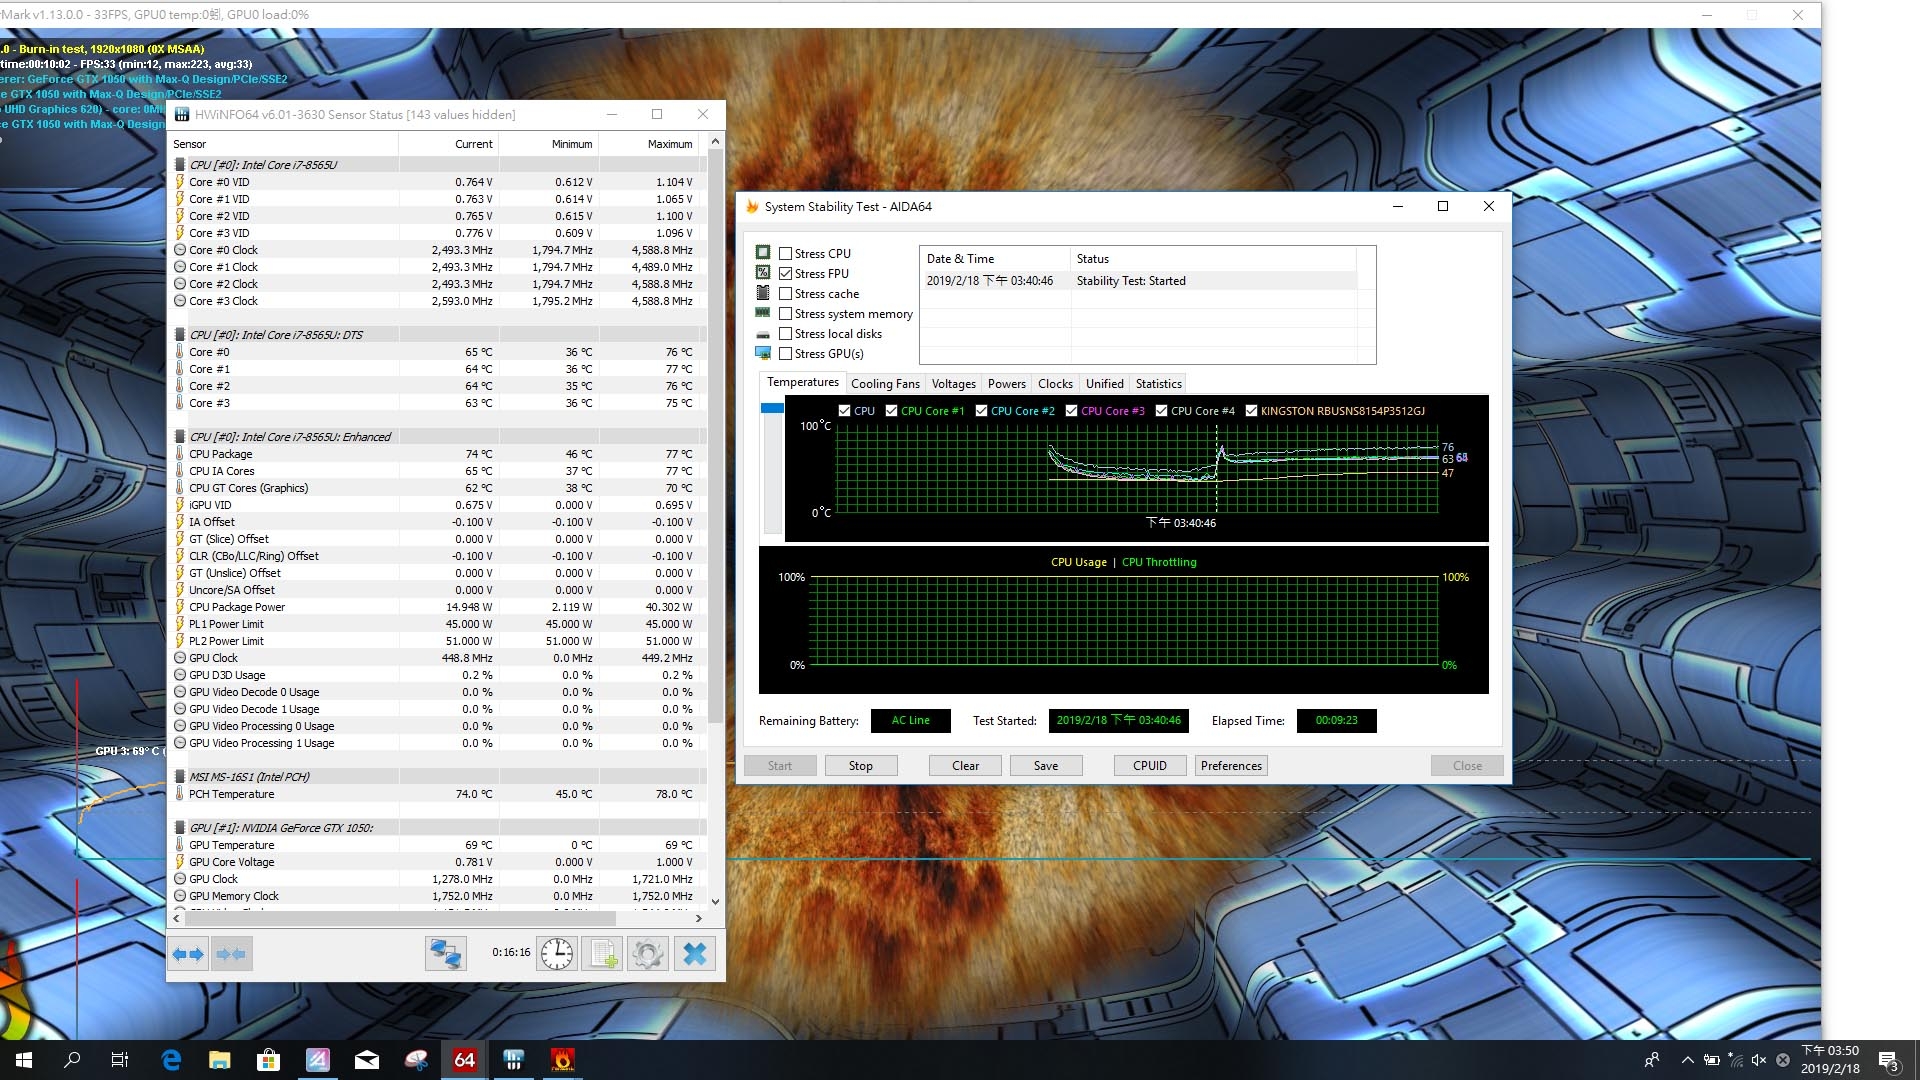Enable the Stress cache checkbox
The width and height of the screenshot is (1920, 1080).
786,294
